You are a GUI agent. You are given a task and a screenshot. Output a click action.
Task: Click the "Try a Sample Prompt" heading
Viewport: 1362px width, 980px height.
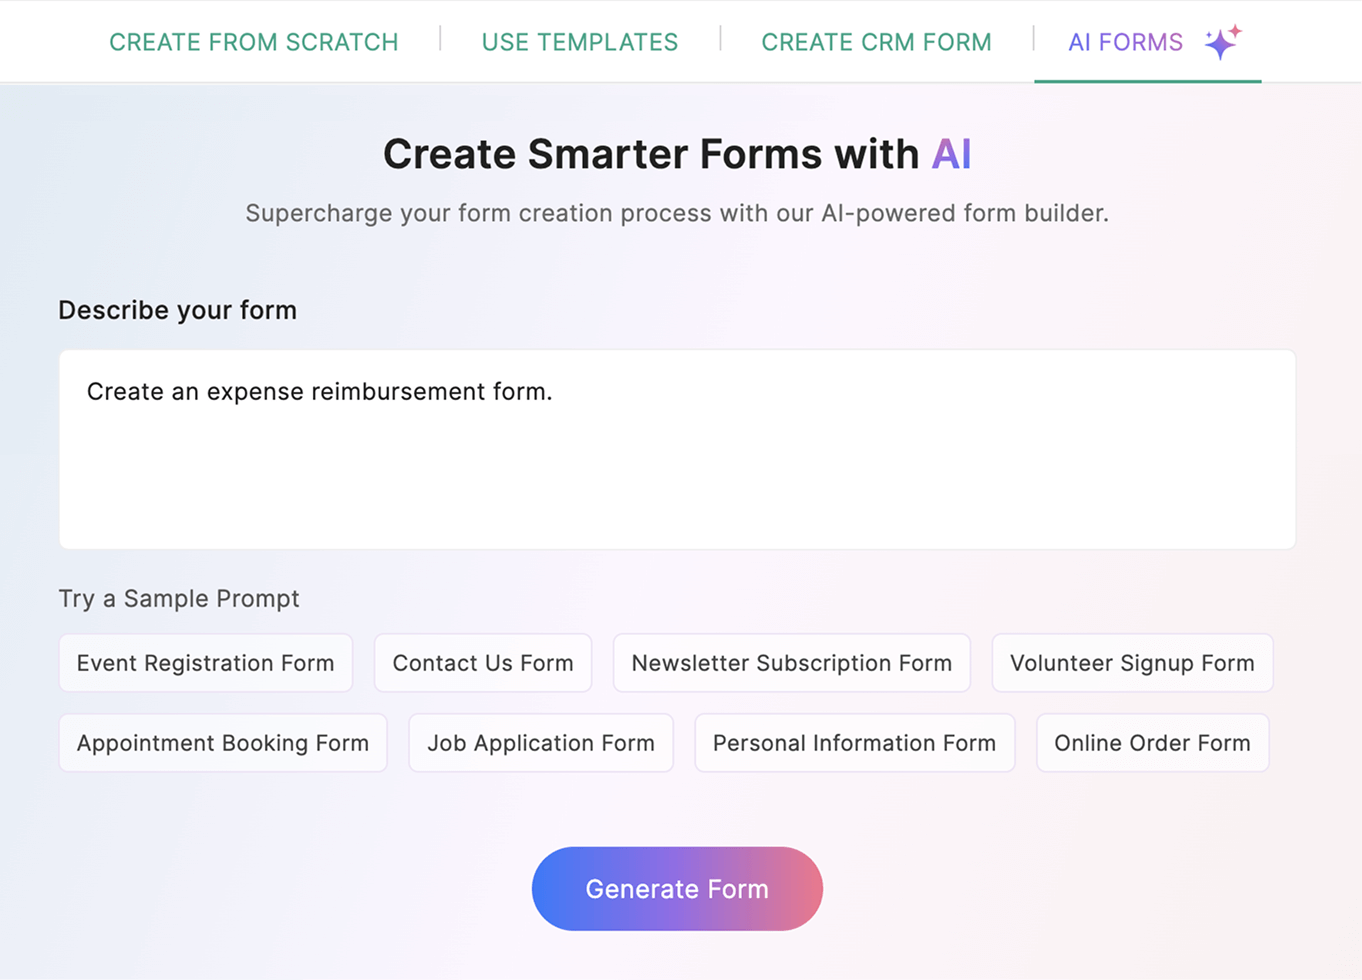click(179, 598)
